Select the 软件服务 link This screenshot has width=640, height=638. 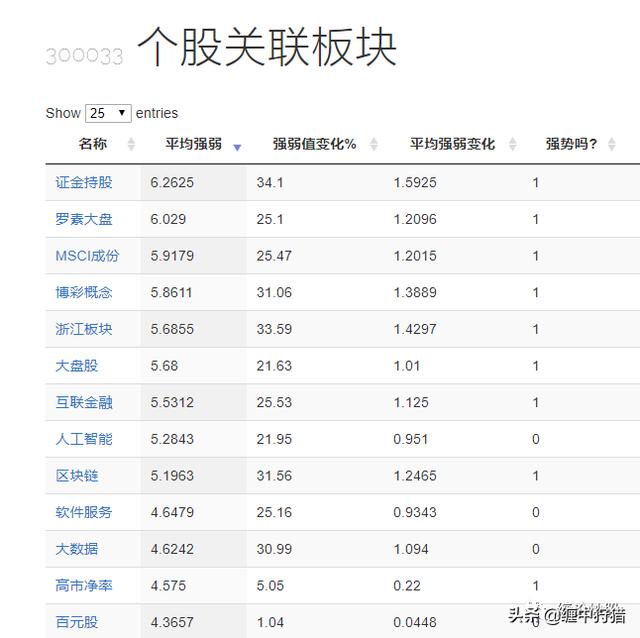click(84, 512)
